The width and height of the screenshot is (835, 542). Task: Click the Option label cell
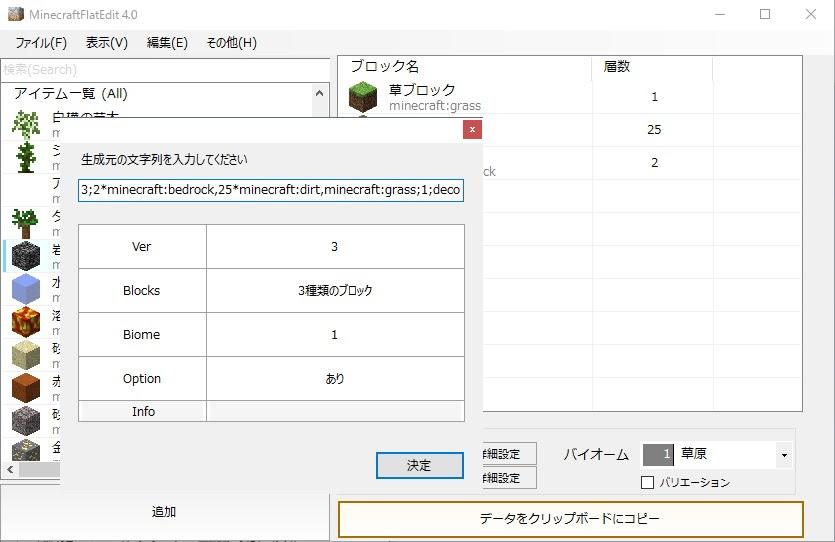tap(142, 379)
